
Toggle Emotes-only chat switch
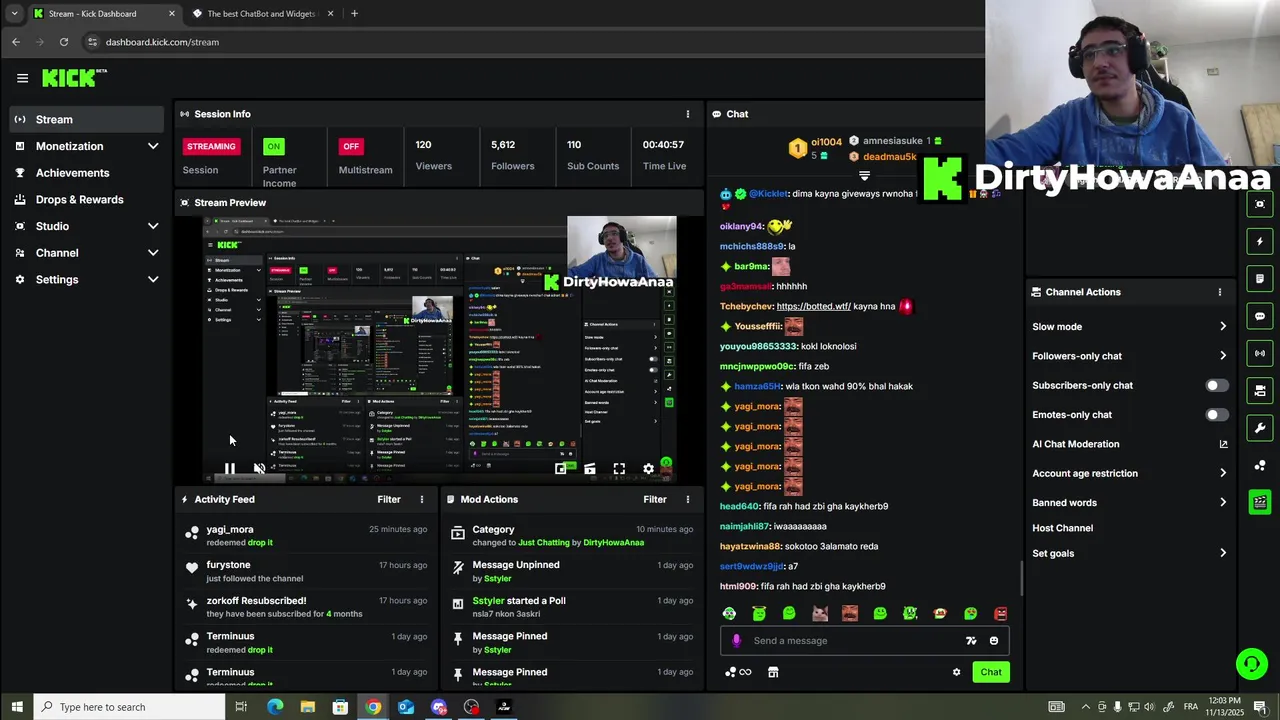[x=1216, y=415]
